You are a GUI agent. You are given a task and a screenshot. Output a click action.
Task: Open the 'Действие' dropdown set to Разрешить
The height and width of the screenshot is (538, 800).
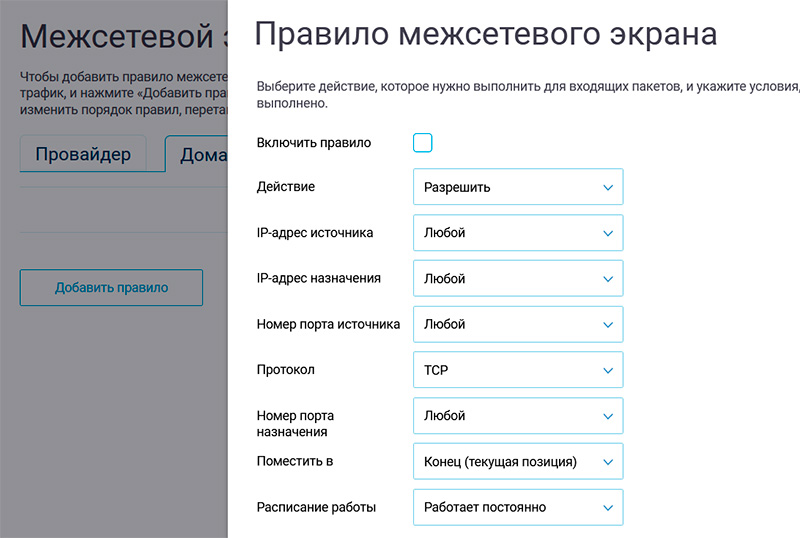517,187
